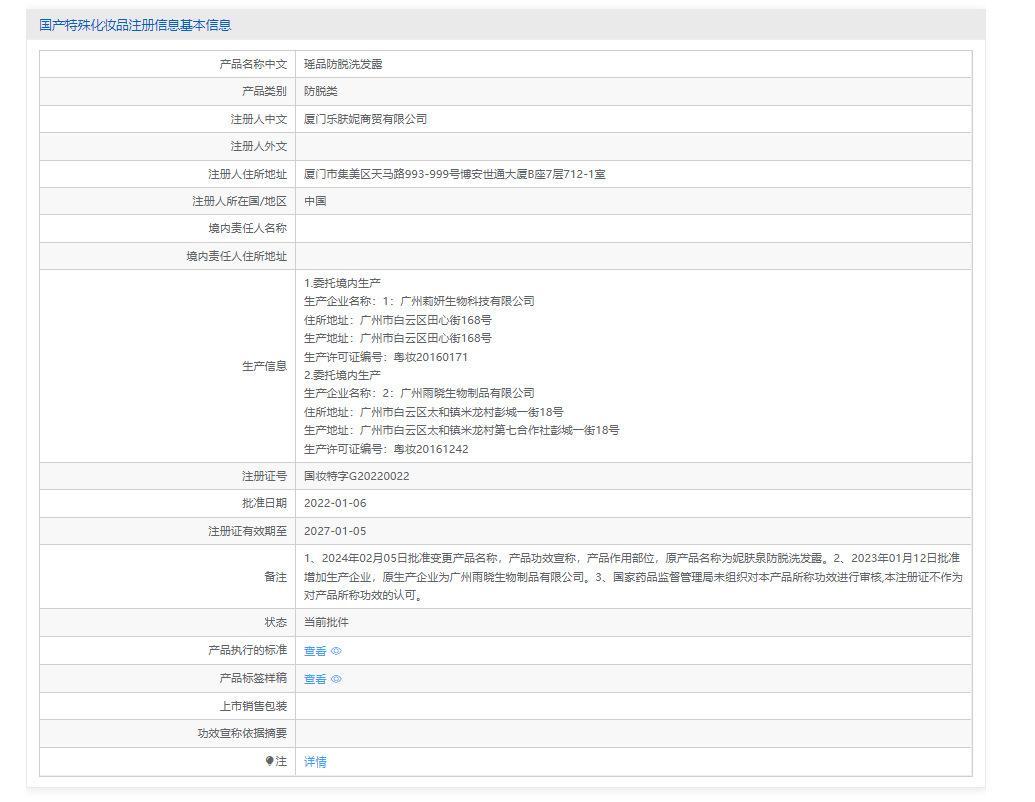Click the country value 中国
The width and height of the screenshot is (1035, 802).
point(315,201)
